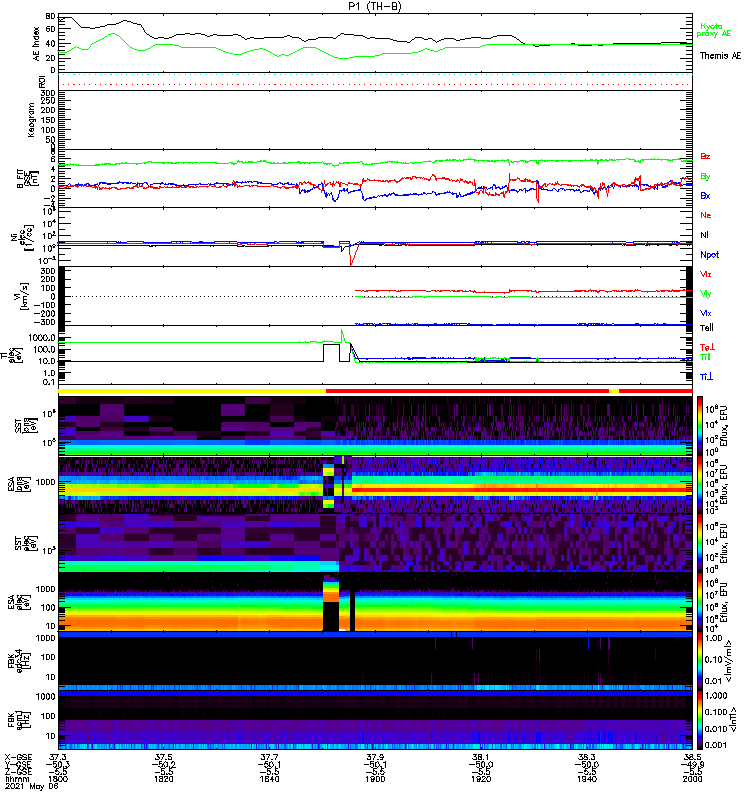
Task: Click the red "Viz" legend label
Action: (705, 274)
